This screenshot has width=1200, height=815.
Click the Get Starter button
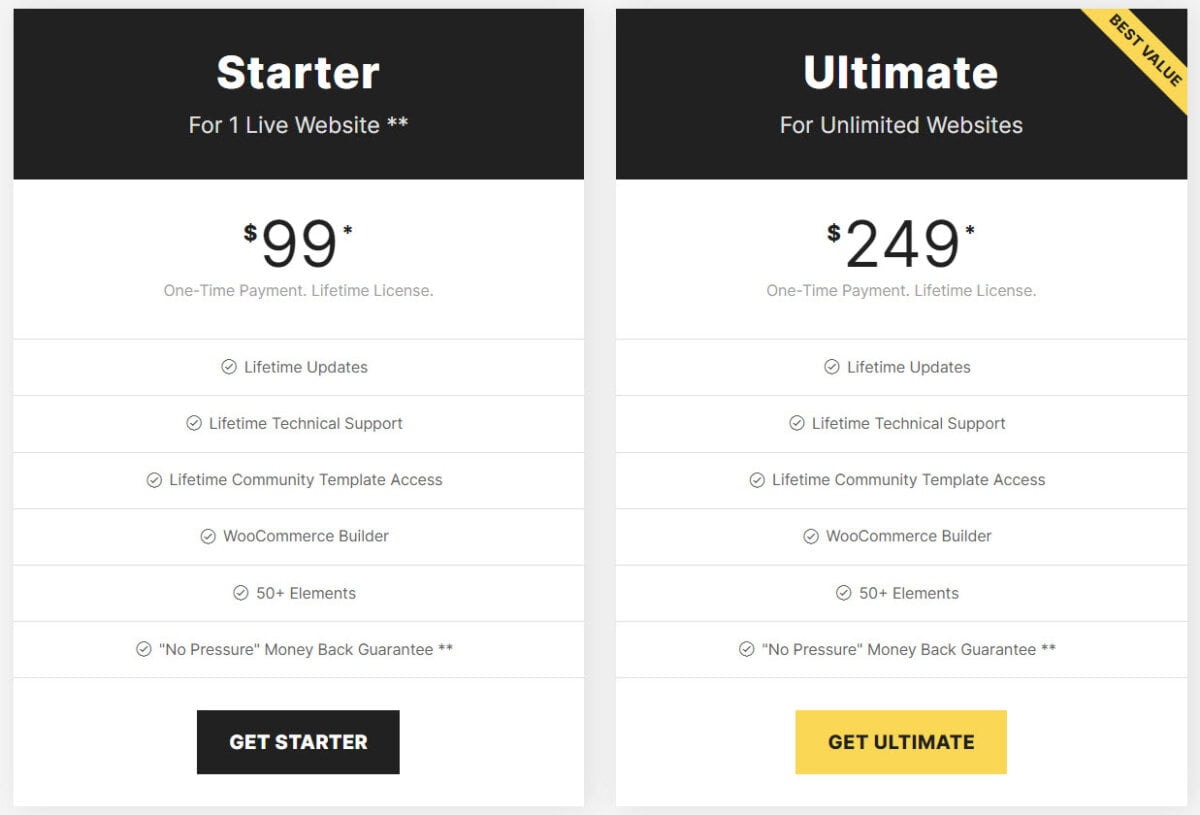pyautogui.click(x=298, y=742)
